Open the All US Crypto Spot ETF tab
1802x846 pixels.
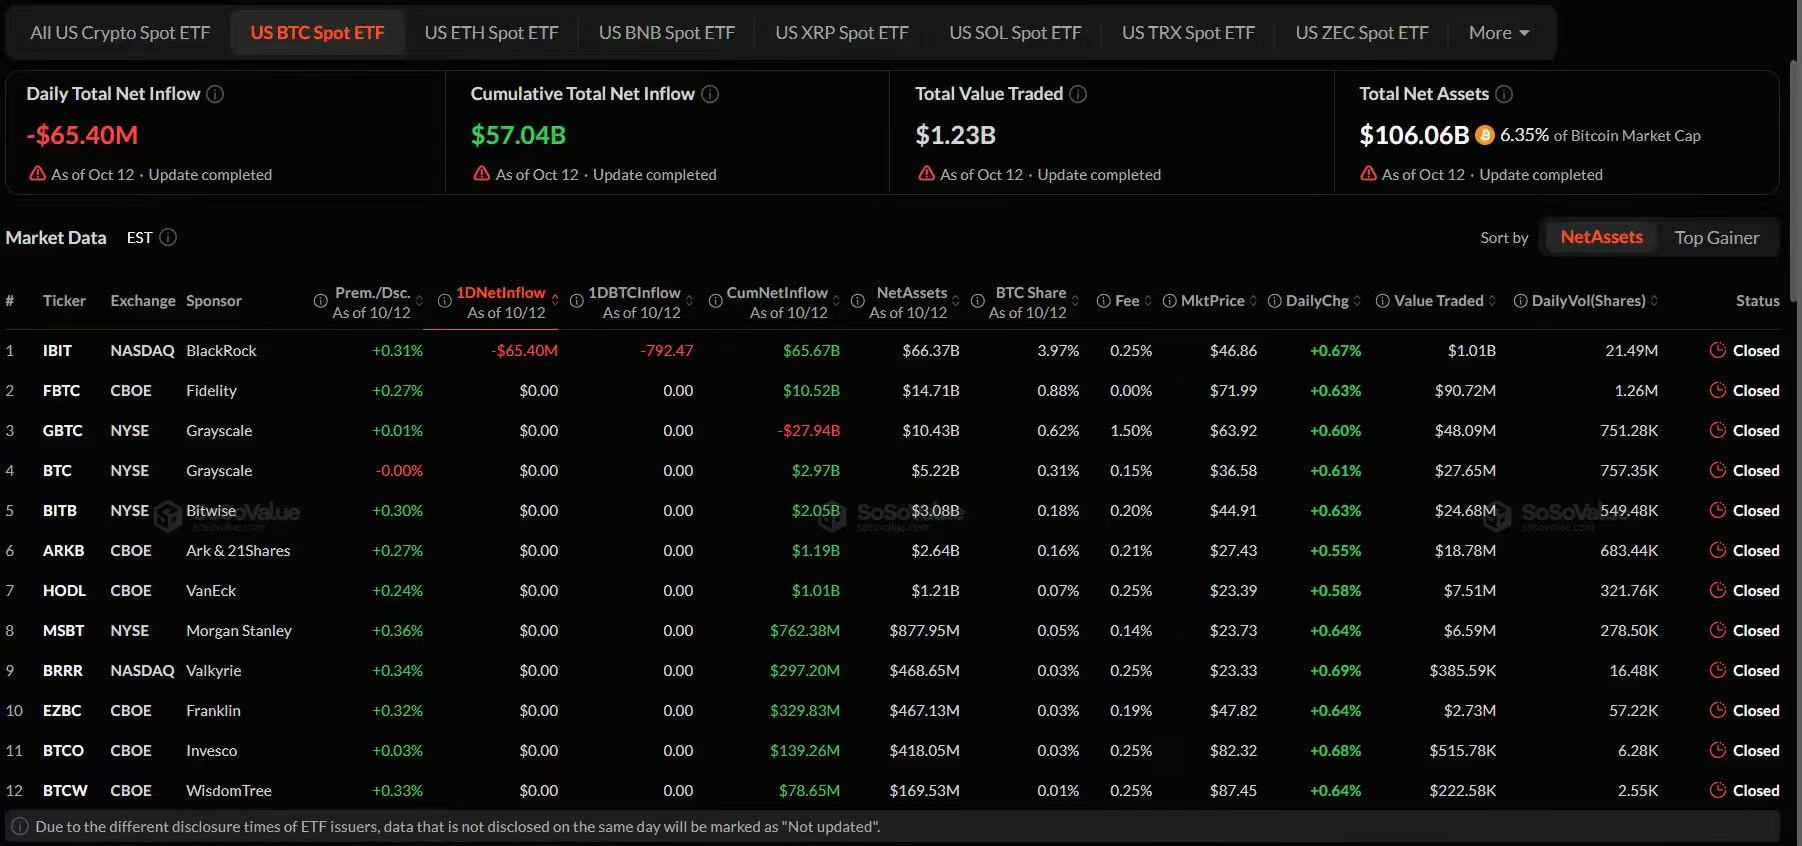pyautogui.click(x=120, y=33)
